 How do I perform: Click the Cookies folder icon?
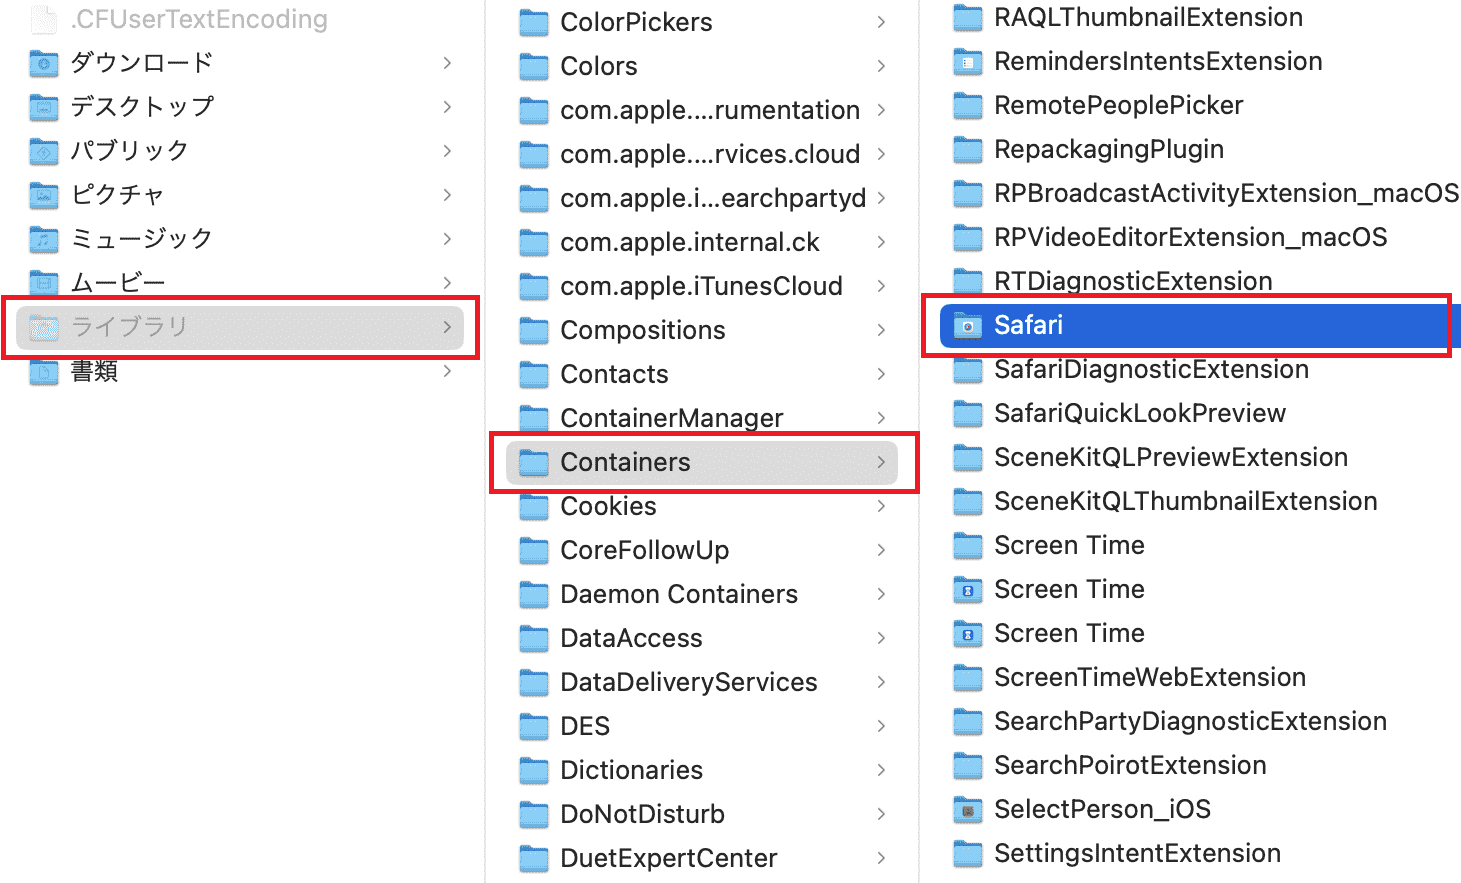(x=534, y=506)
